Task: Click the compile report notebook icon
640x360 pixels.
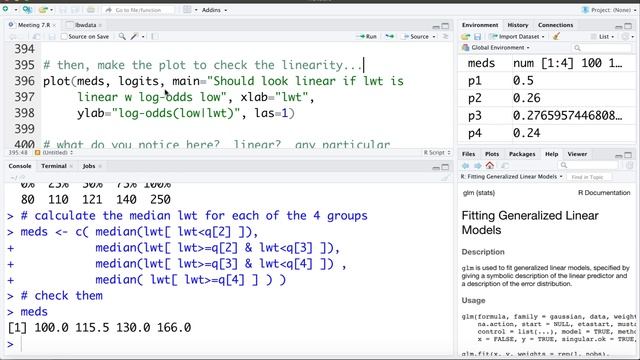Action: pyautogui.click(x=155, y=36)
